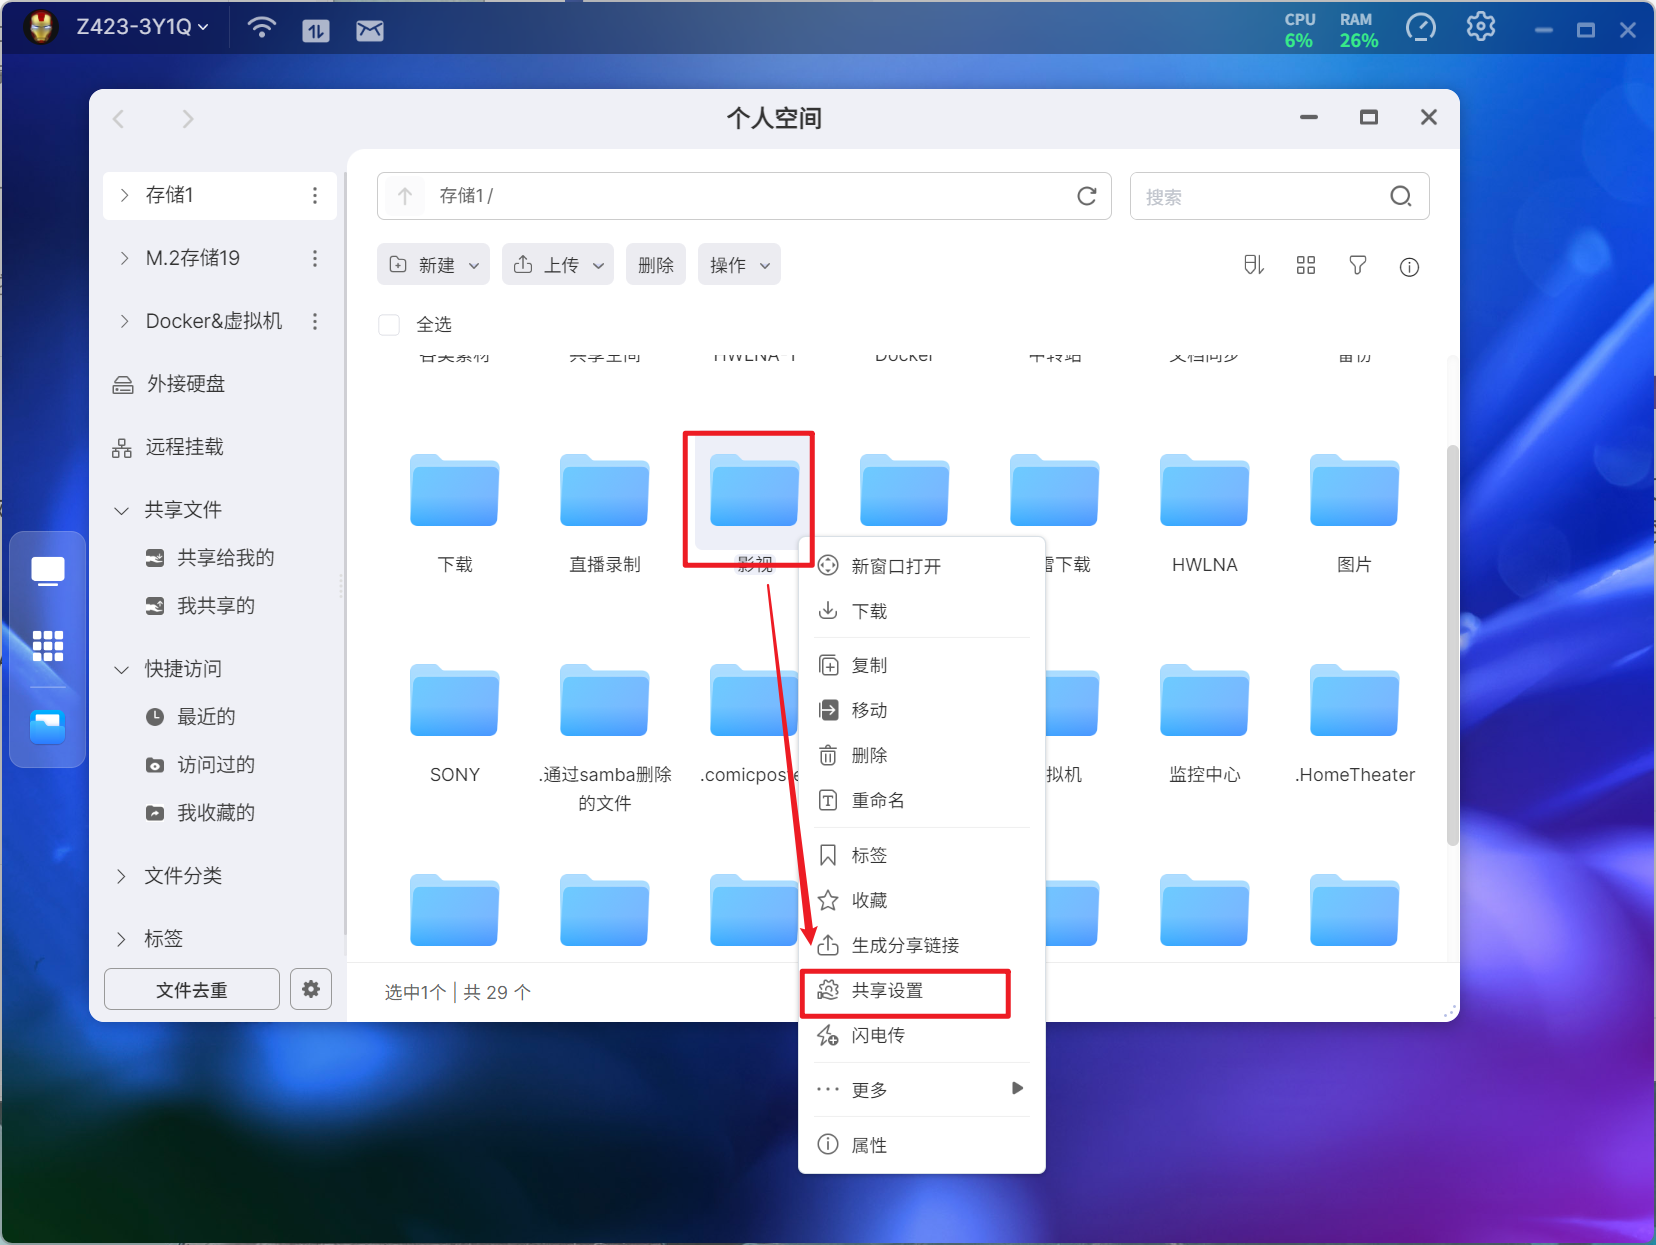Choose 复制 from context menu
This screenshot has width=1656, height=1245.
922,665
